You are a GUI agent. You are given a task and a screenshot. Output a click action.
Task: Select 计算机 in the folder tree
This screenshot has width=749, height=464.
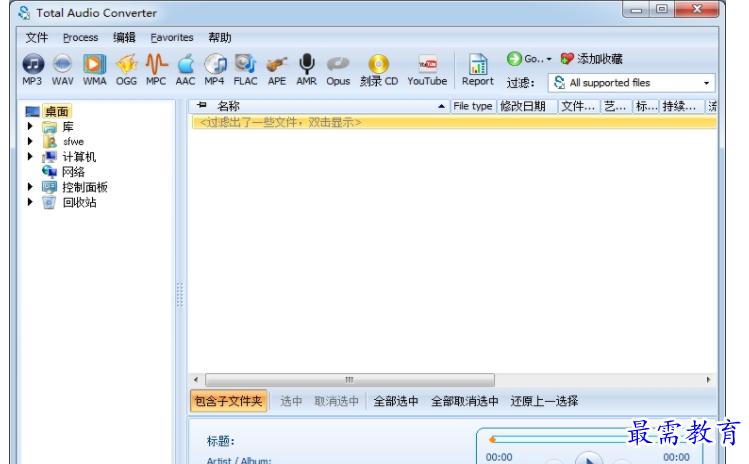(79, 157)
